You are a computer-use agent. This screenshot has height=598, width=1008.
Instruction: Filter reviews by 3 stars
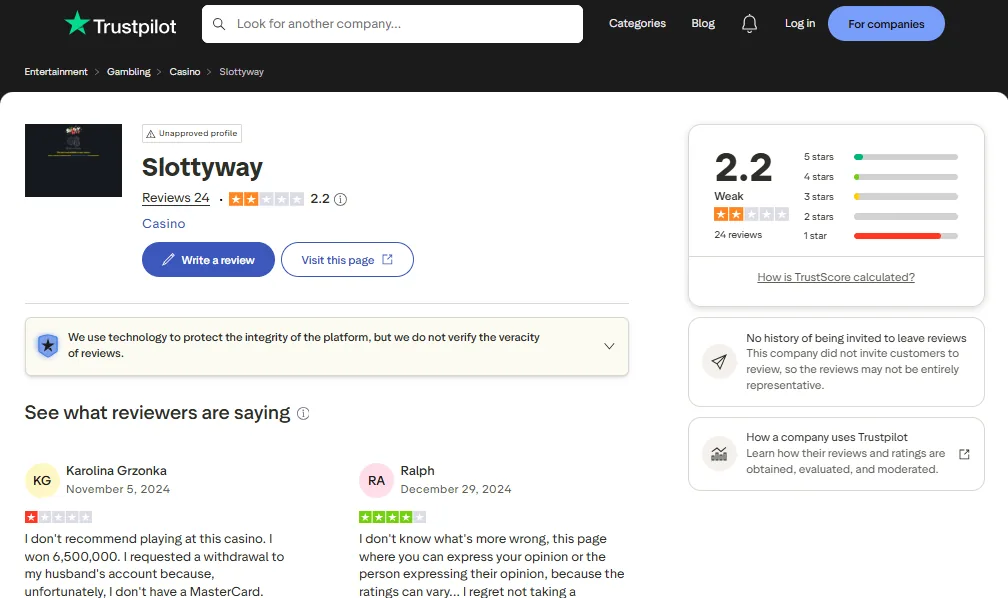881,197
